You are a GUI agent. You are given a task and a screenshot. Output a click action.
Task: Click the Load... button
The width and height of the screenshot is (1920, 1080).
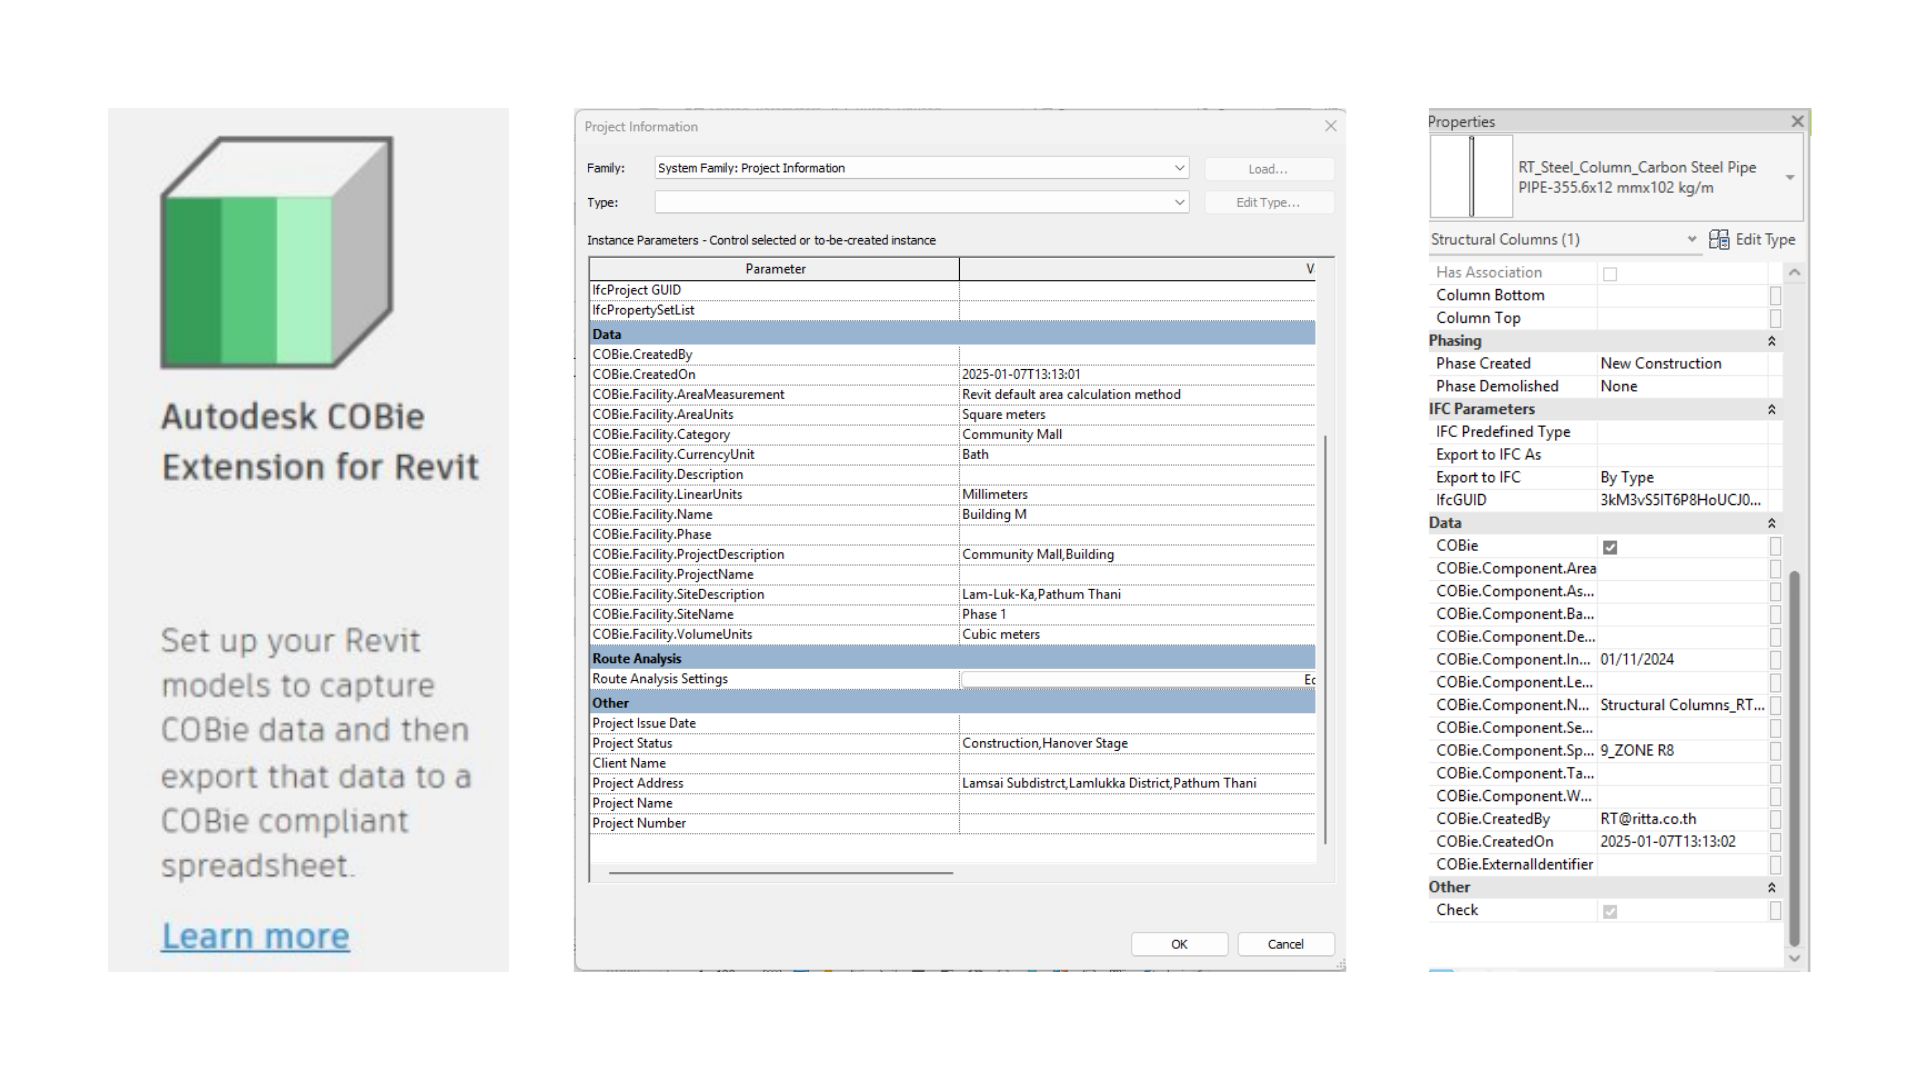click(x=1269, y=169)
